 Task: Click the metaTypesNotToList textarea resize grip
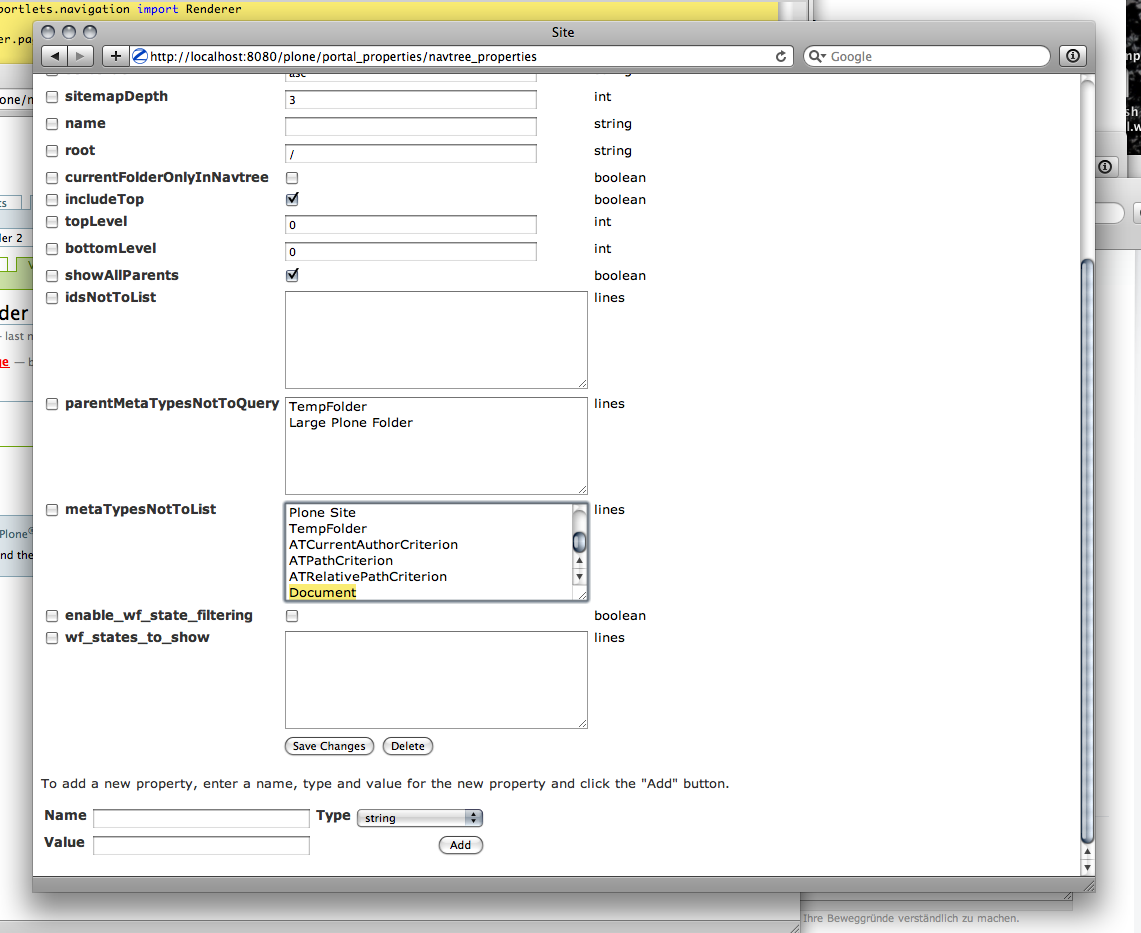coord(581,595)
